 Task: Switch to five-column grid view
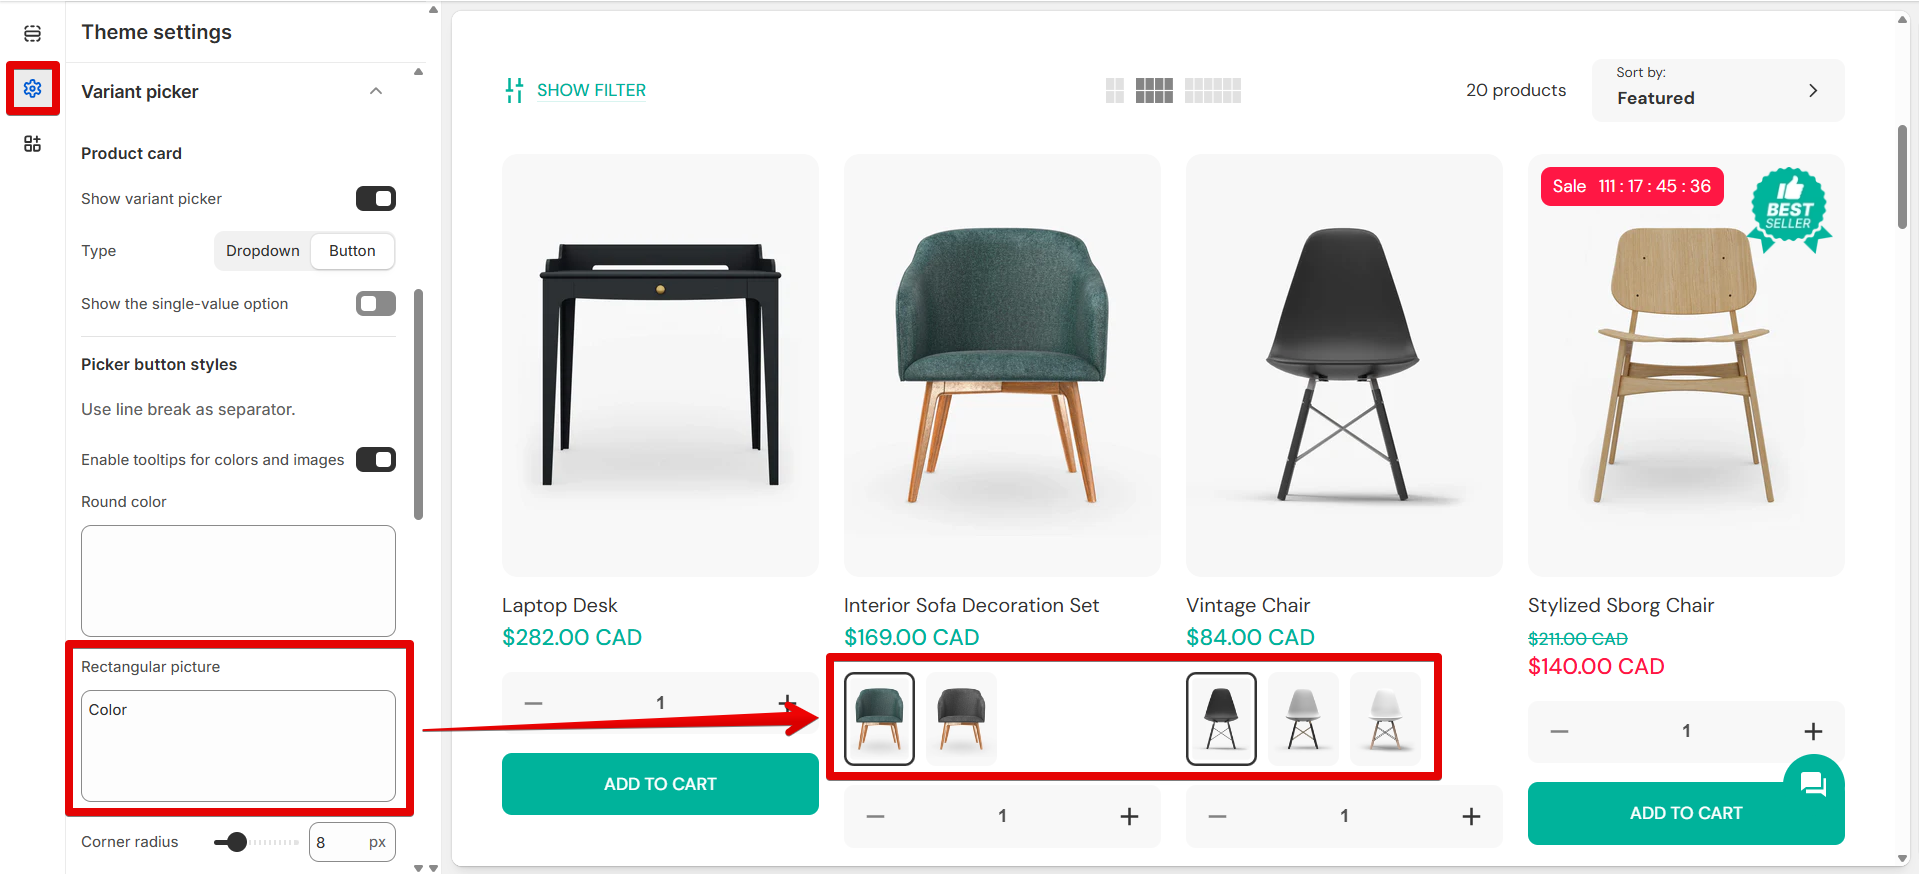point(1212,91)
